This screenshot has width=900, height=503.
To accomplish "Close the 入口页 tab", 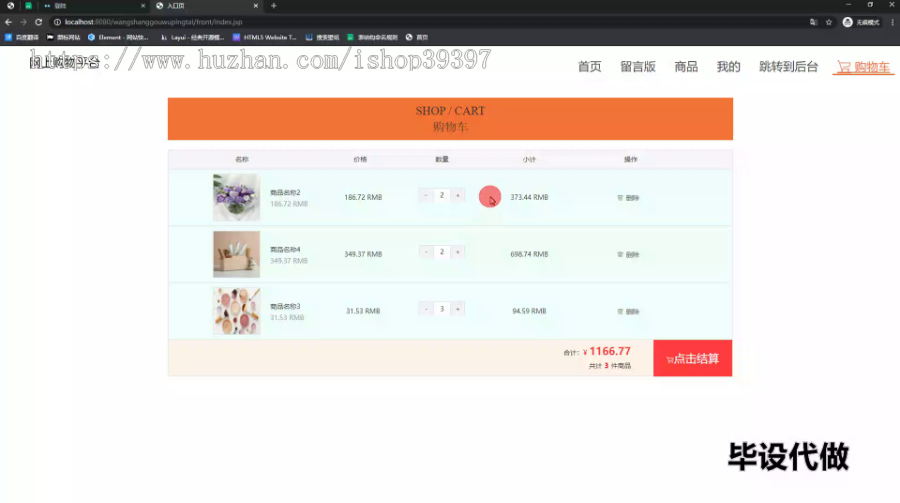I will pyautogui.click(x=255, y=6).
